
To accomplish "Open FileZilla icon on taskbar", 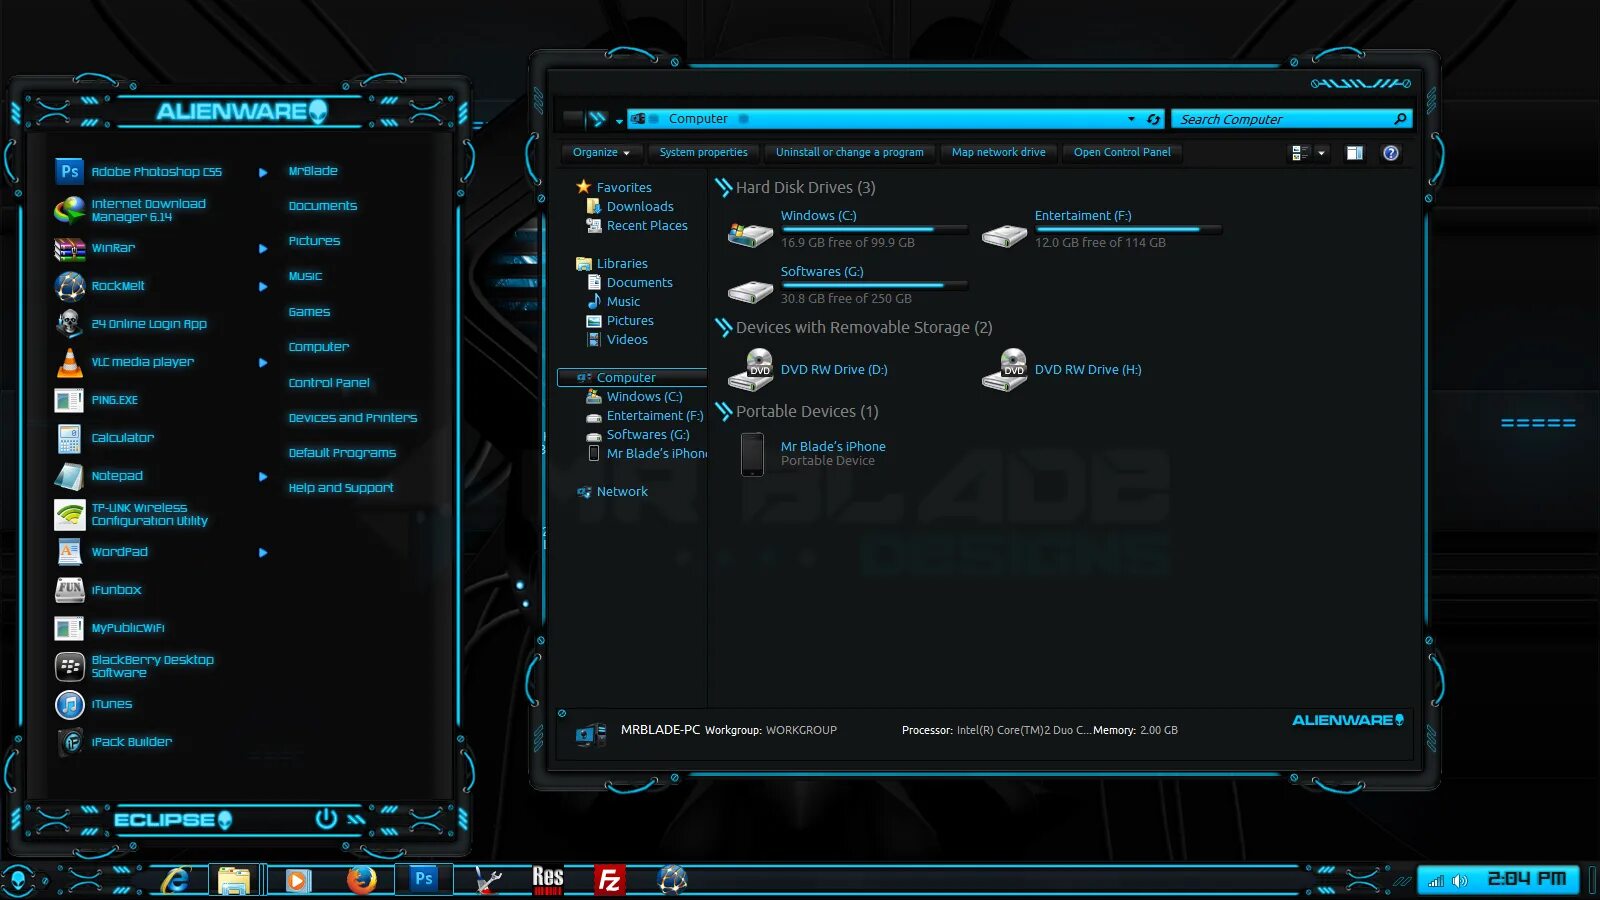I will [x=608, y=880].
